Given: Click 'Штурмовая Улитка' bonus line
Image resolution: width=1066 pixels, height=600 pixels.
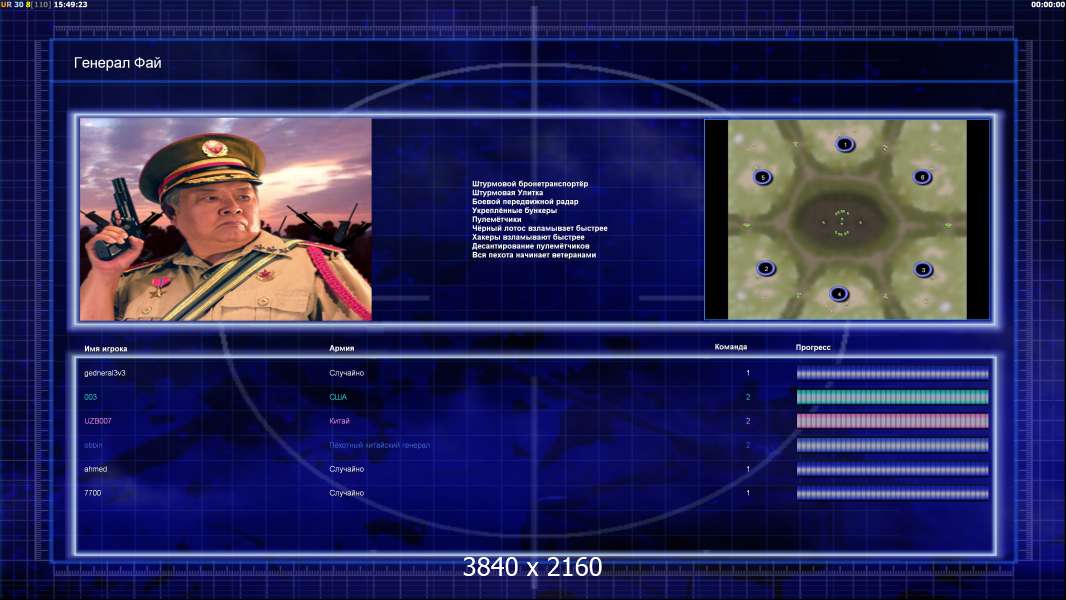Looking at the screenshot, I should click(x=507, y=192).
